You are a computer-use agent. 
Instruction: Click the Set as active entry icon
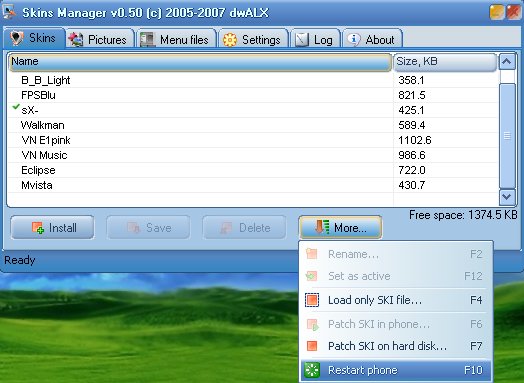[311, 276]
